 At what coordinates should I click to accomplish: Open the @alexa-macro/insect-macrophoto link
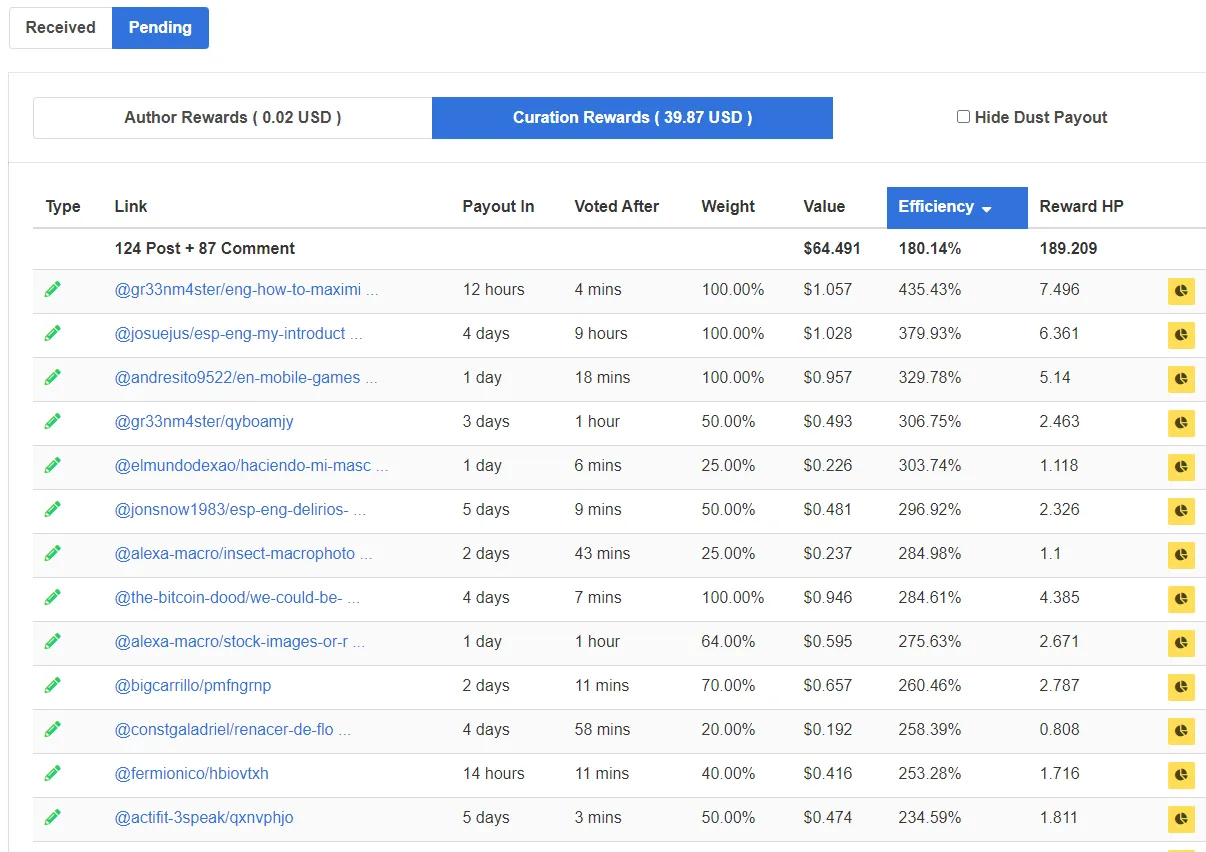pos(243,553)
